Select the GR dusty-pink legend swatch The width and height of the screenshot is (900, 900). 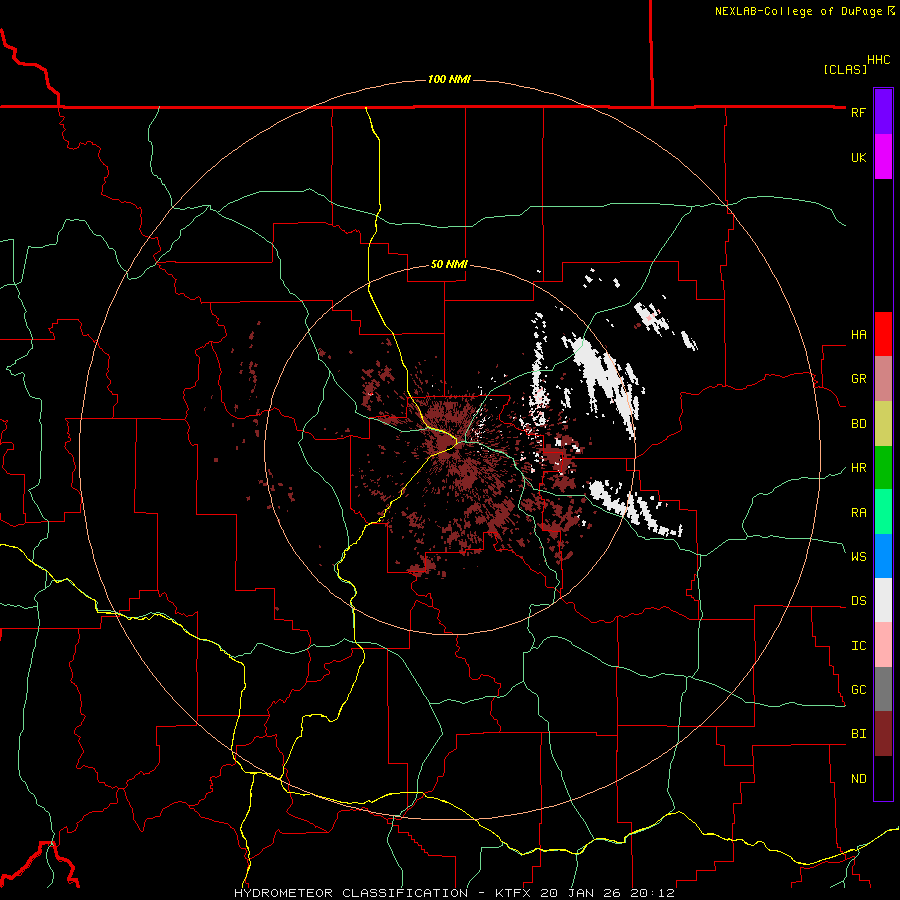883,379
